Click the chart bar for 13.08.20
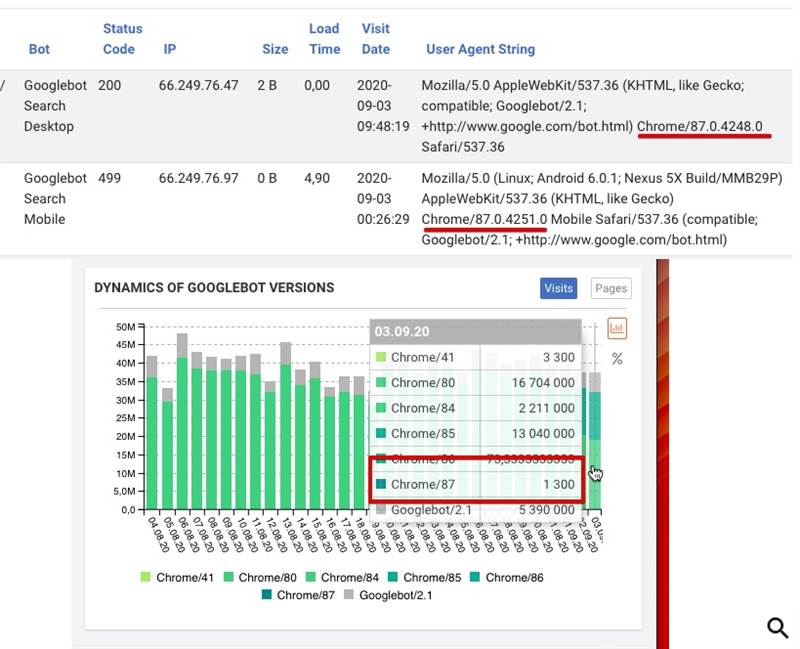 286,426
